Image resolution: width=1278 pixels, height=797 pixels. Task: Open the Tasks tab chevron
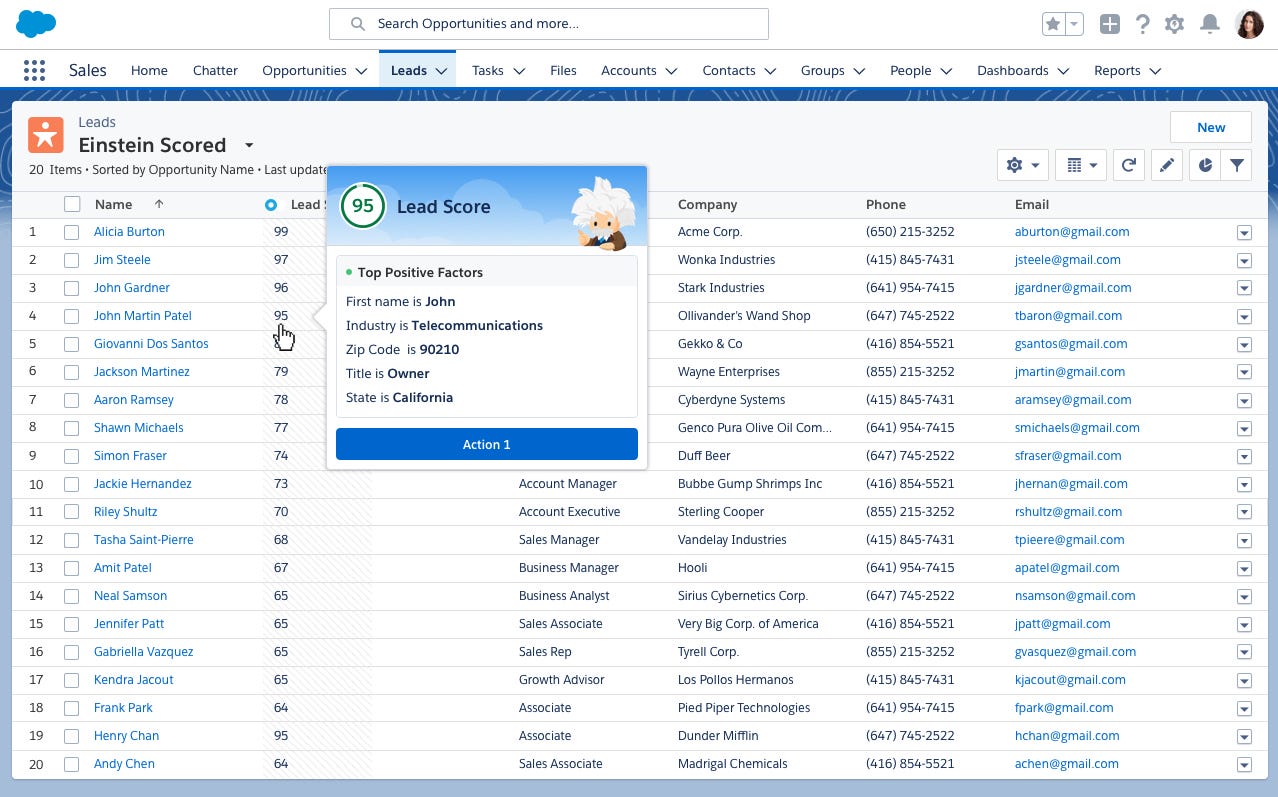coord(519,71)
